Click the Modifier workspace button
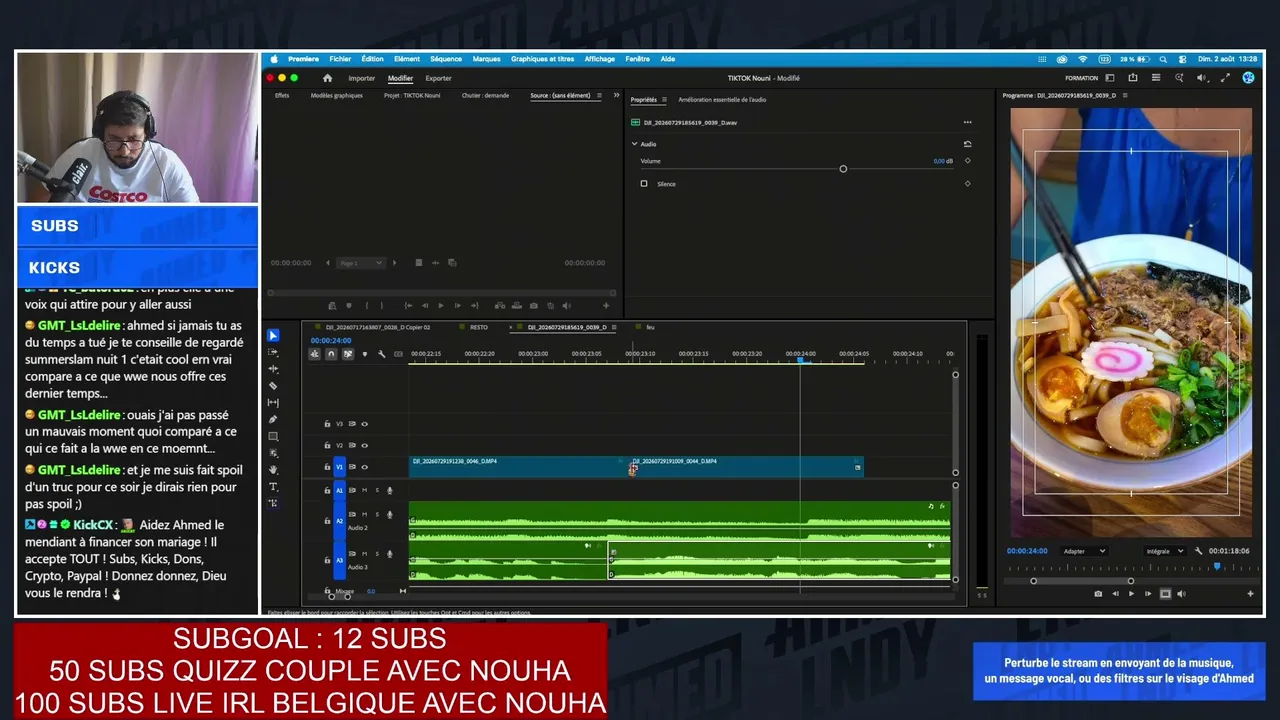Screen dimensions: 1280x720 [x=400, y=78]
